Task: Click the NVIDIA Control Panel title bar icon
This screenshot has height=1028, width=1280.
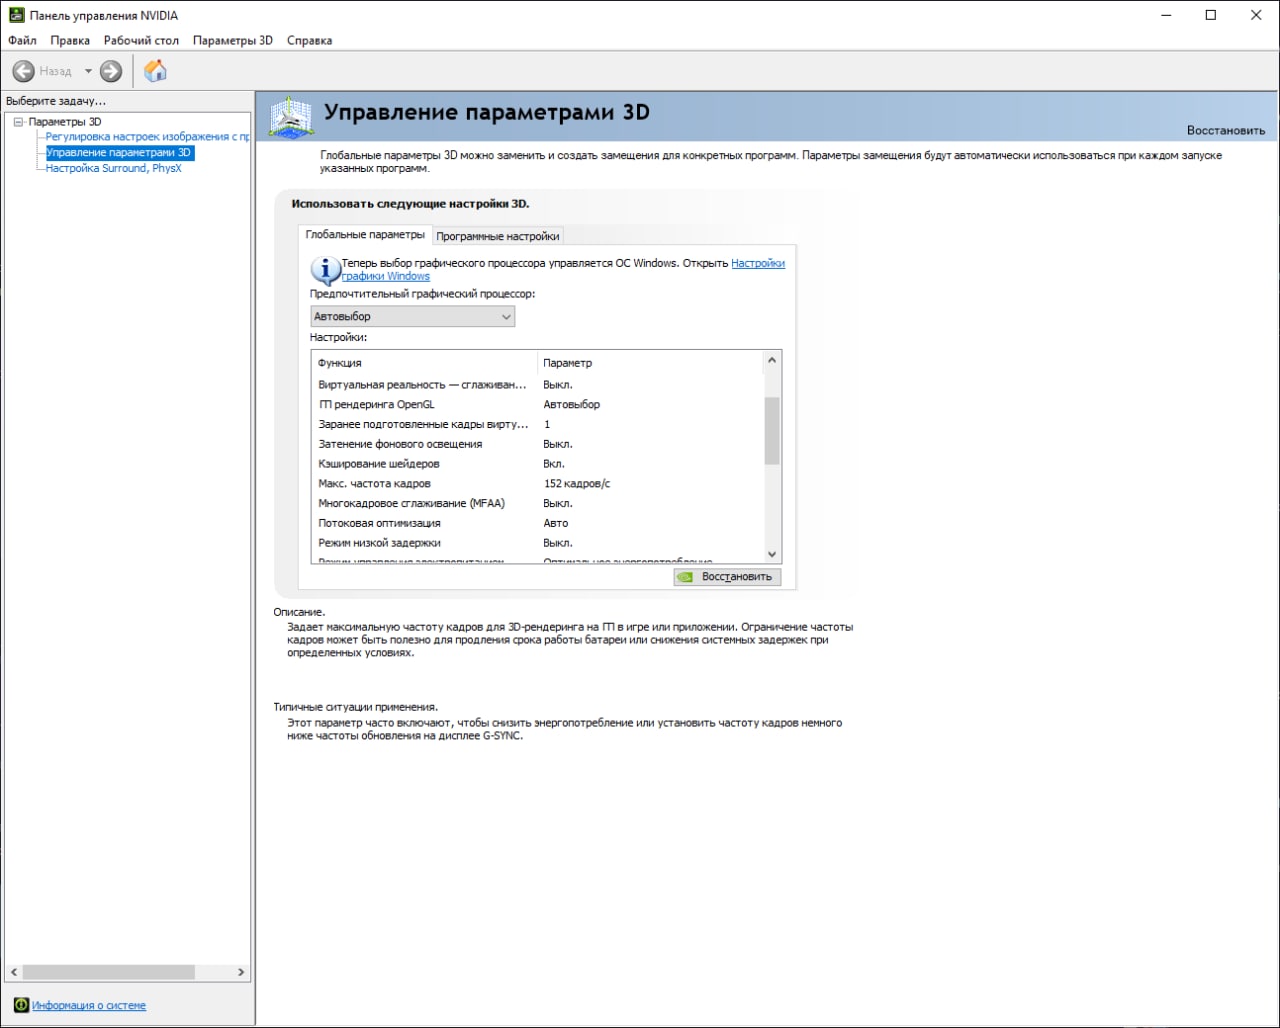Action: point(17,15)
